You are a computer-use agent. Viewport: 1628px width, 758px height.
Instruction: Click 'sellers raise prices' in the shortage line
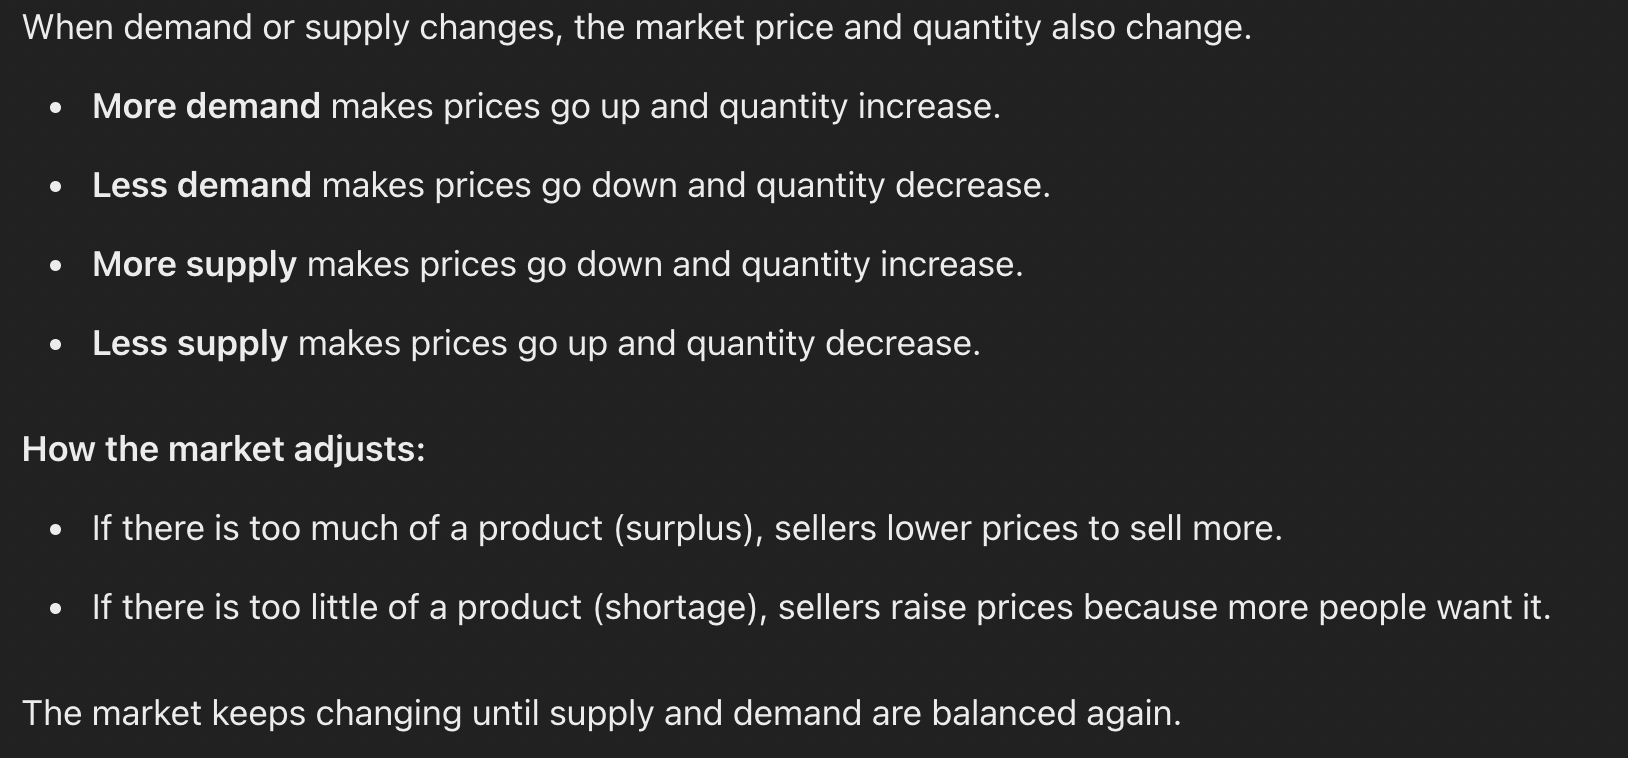(926, 607)
